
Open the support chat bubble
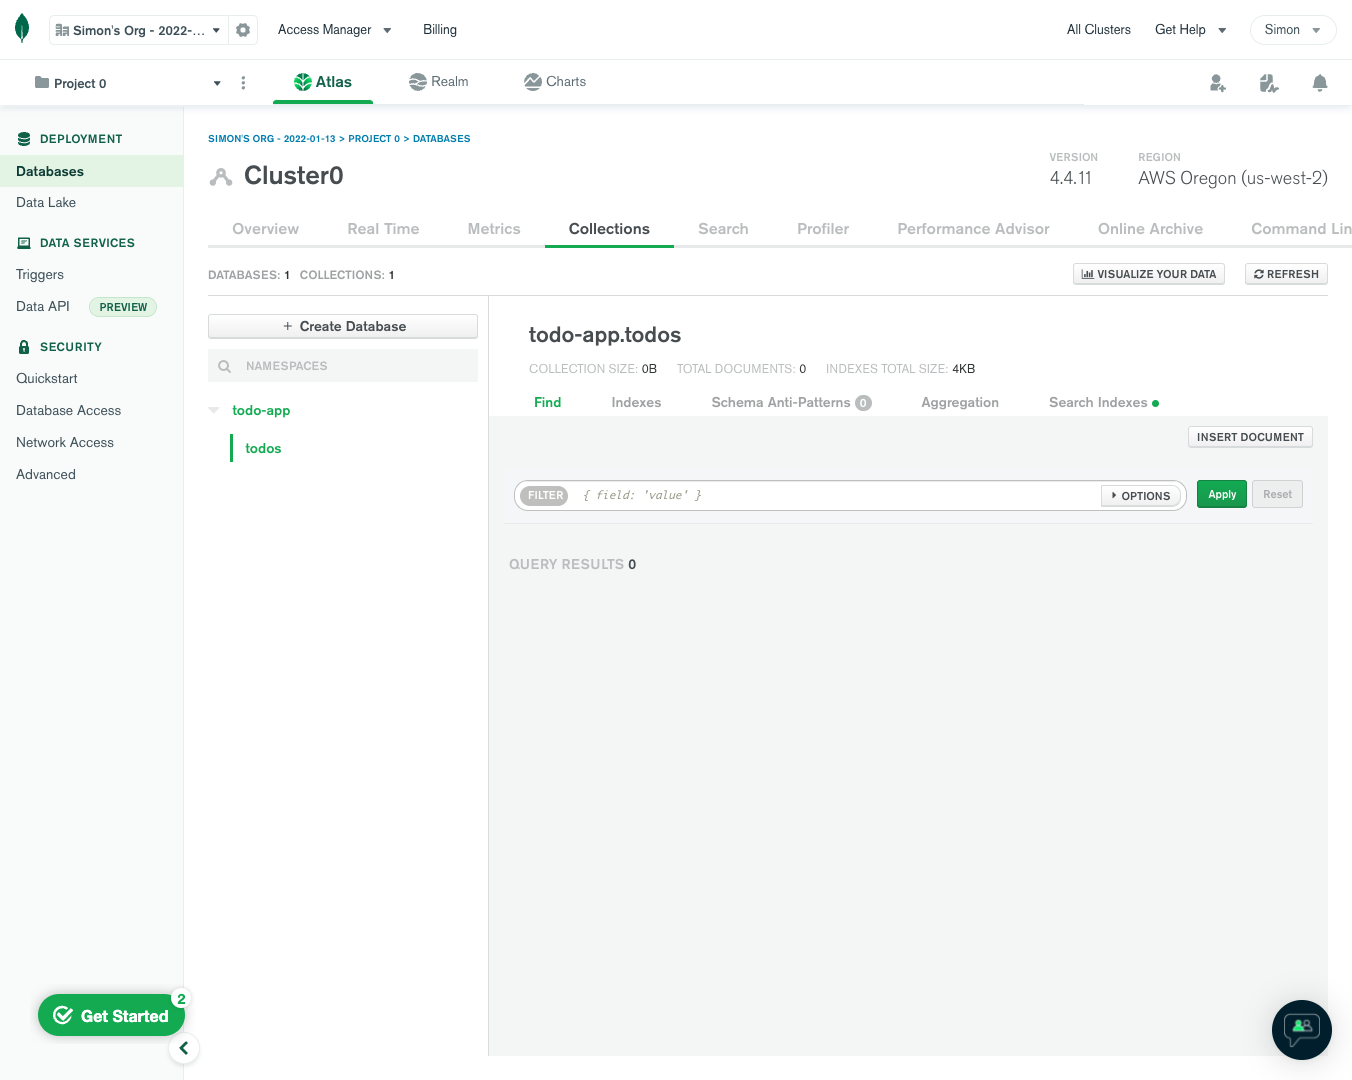click(1302, 1030)
